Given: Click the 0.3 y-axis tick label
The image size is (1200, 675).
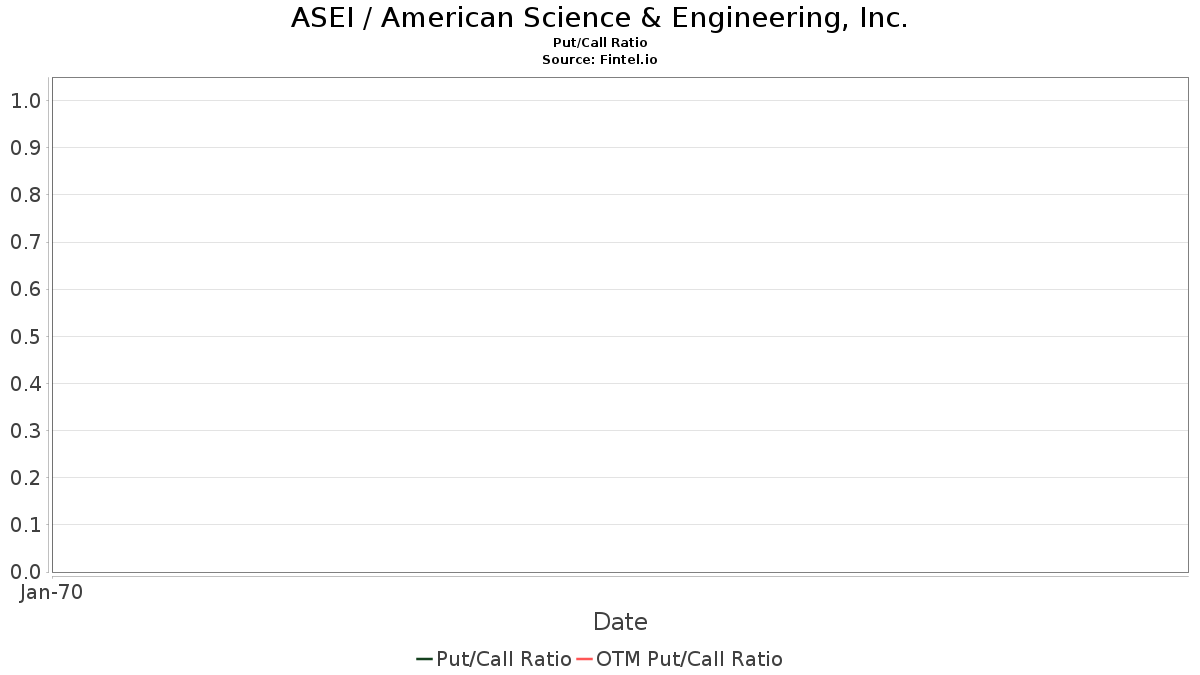Looking at the screenshot, I should [x=25, y=431].
